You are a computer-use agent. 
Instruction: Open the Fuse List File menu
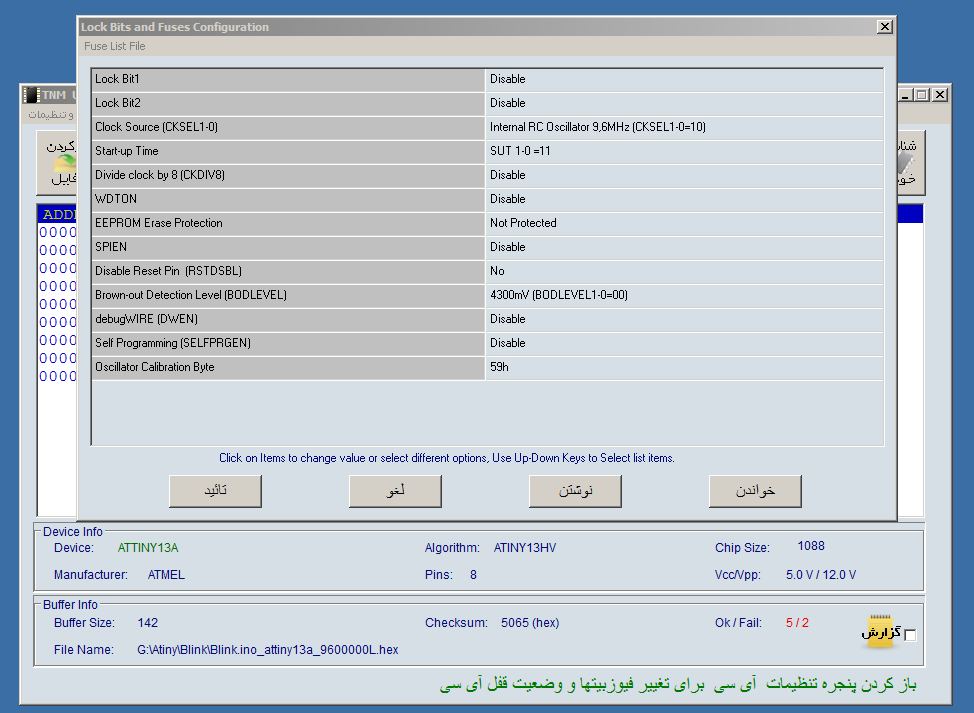114,46
